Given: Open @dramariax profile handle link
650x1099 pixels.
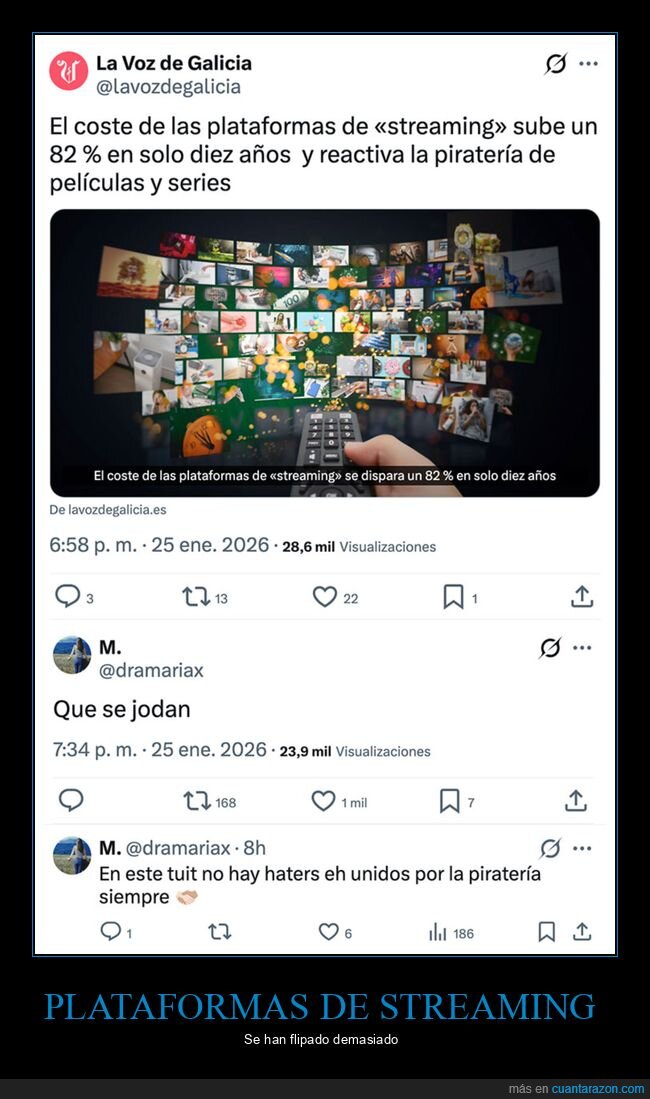Looking at the screenshot, I should [x=151, y=671].
